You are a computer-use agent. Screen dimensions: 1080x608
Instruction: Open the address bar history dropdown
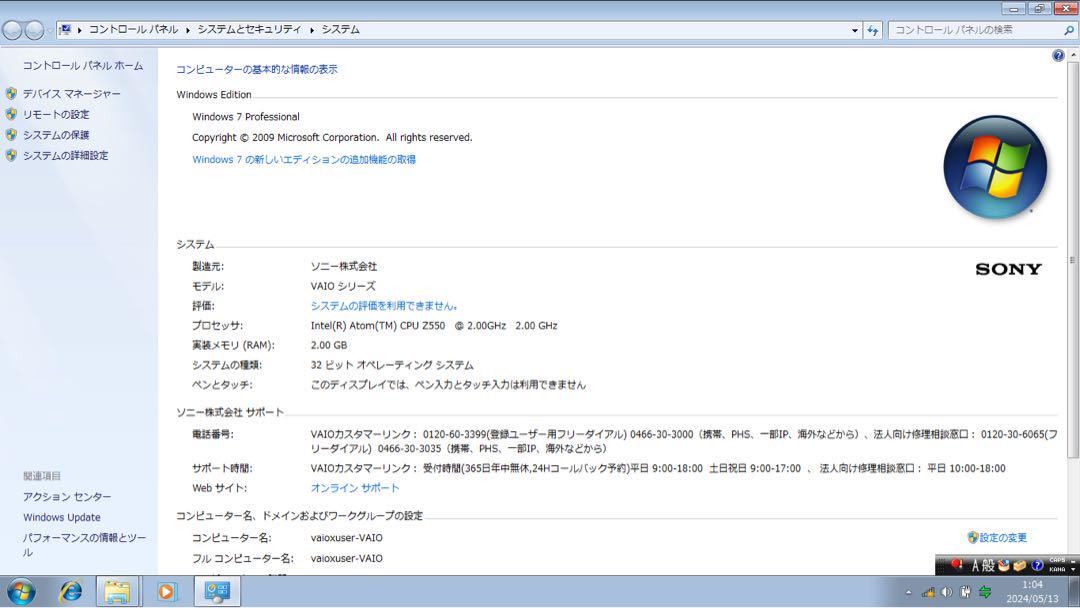click(855, 30)
